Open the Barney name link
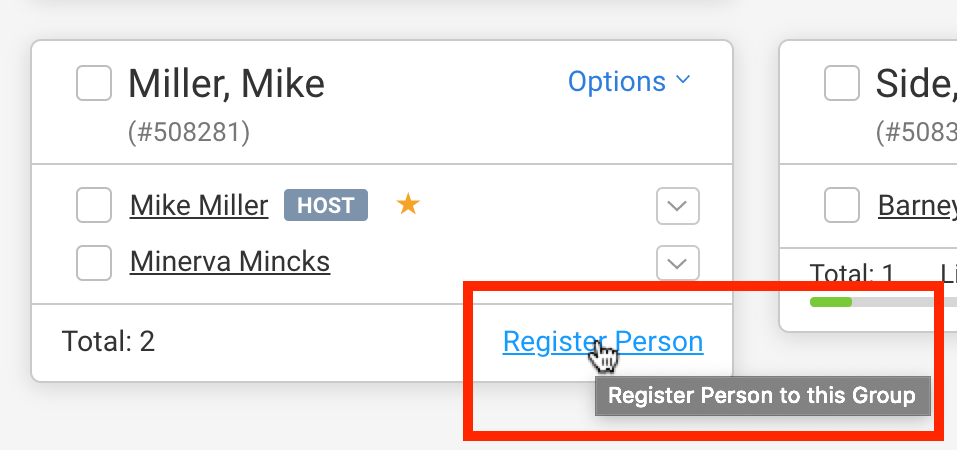 click(x=916, y=206)
